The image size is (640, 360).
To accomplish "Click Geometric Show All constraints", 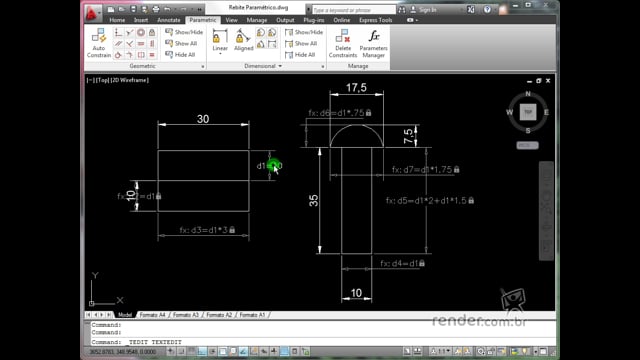I will coord(181,43).
